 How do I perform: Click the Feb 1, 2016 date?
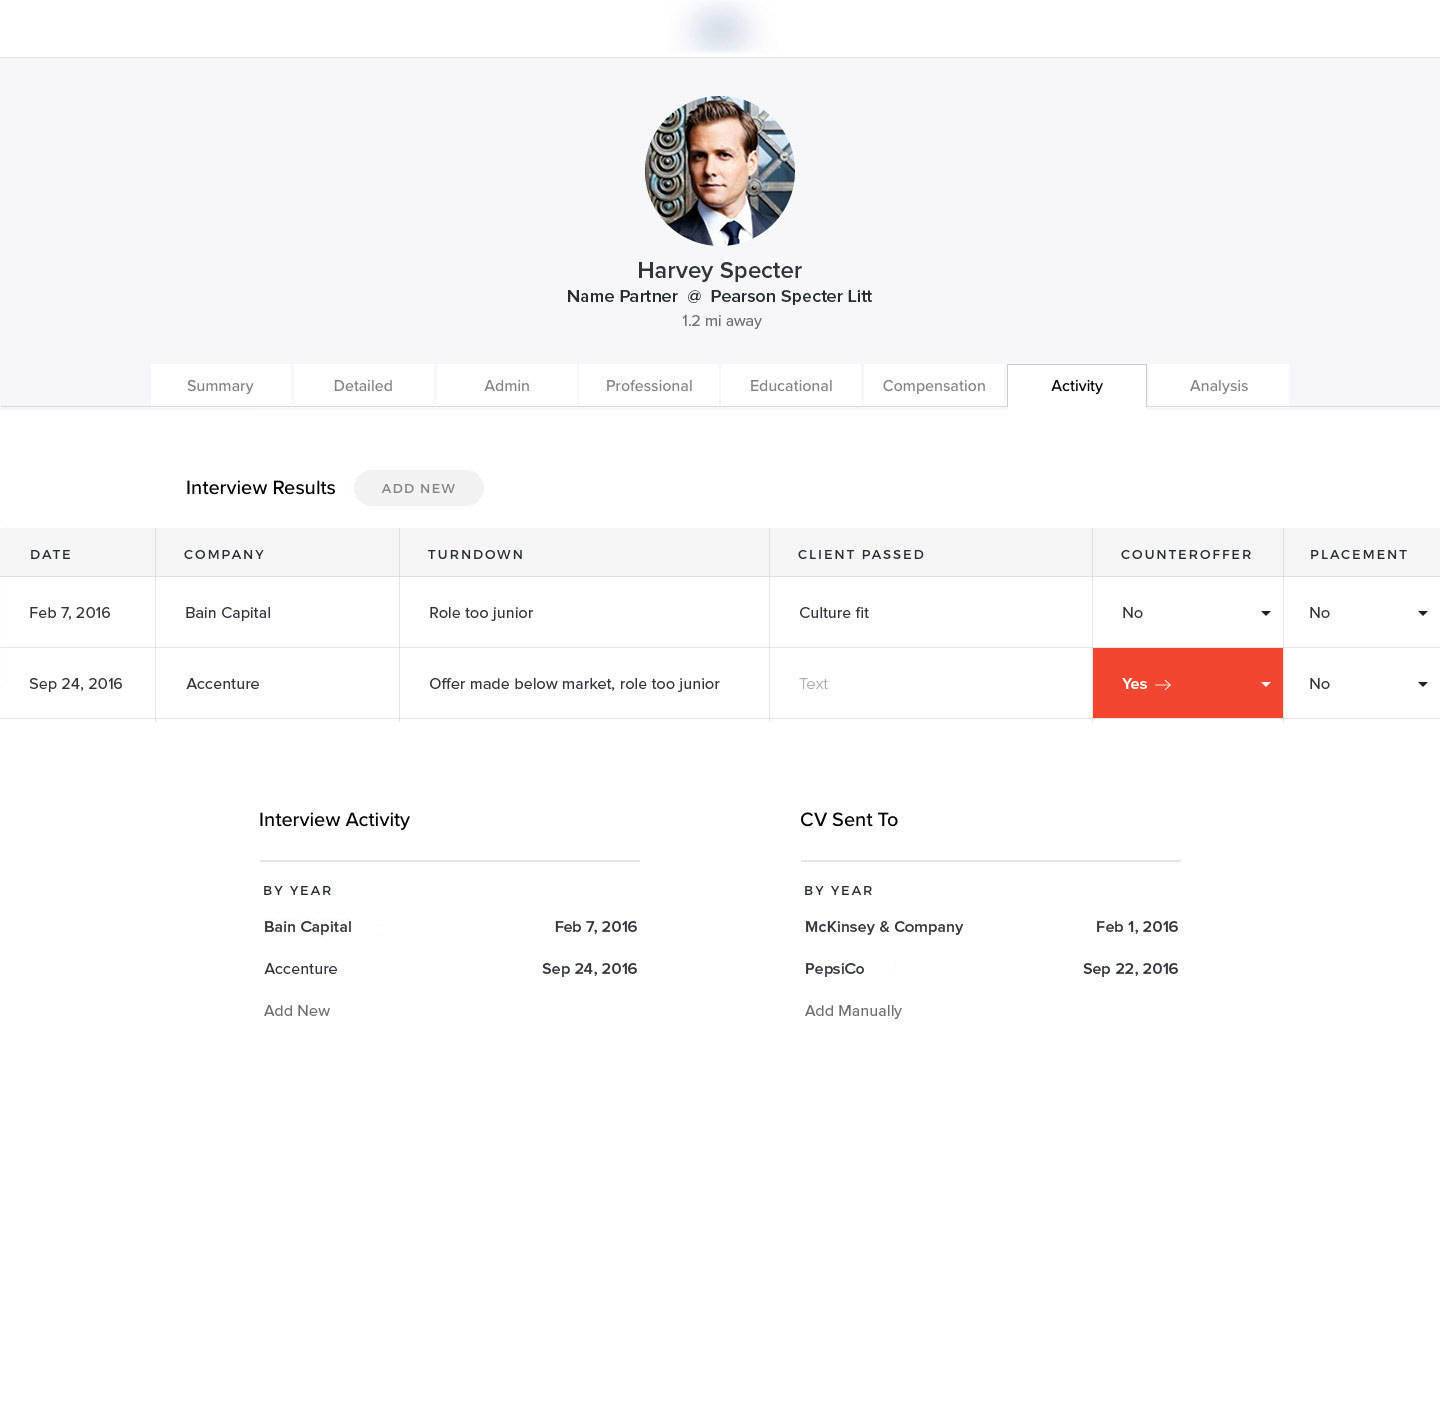[x=1137, y=927]
